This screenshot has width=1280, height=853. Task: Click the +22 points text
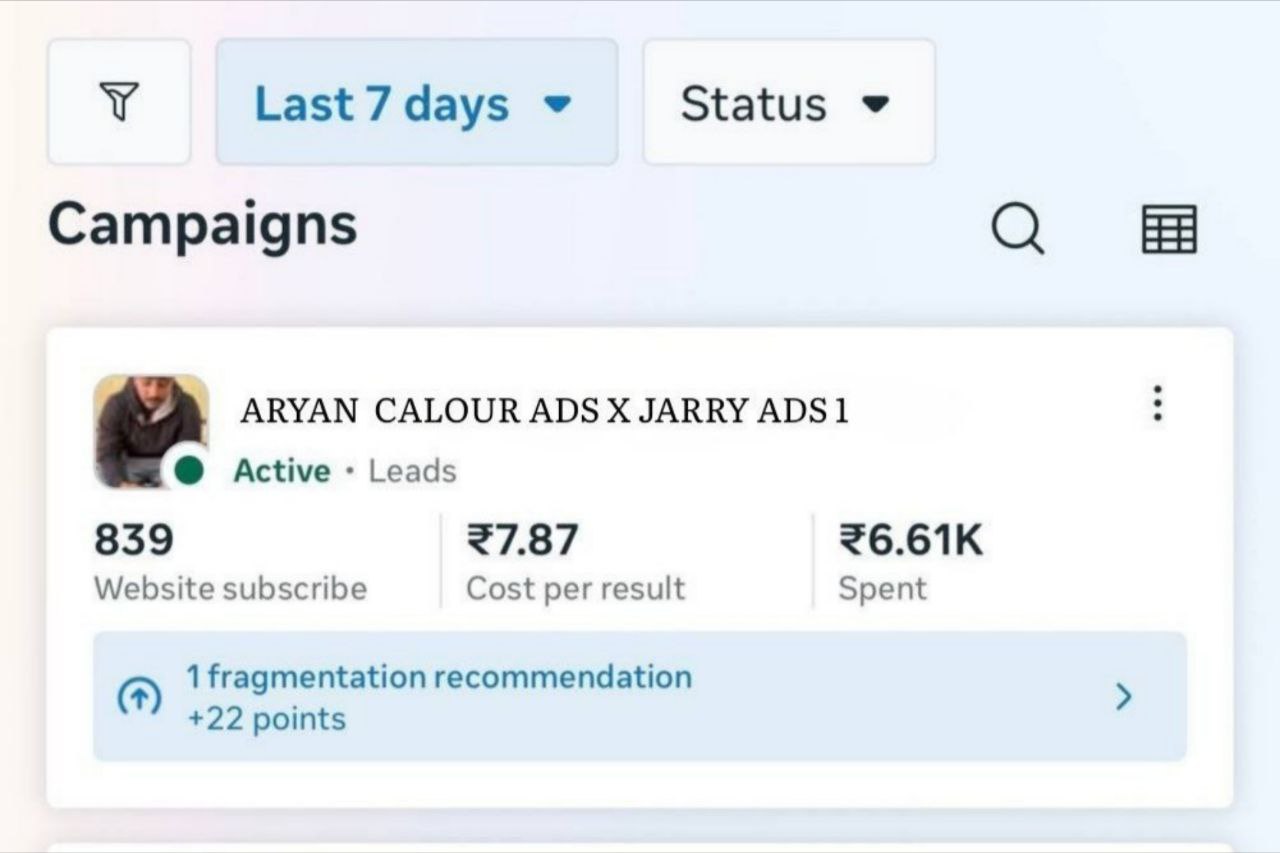click(266, 720)
